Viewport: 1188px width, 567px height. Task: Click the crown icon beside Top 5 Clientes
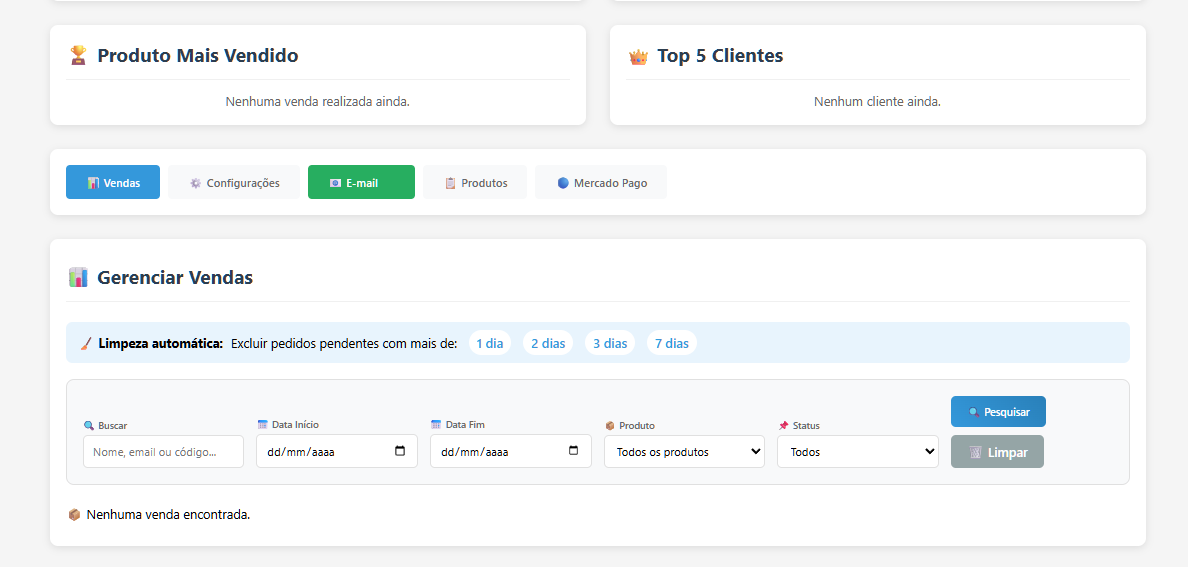point(638,57)
